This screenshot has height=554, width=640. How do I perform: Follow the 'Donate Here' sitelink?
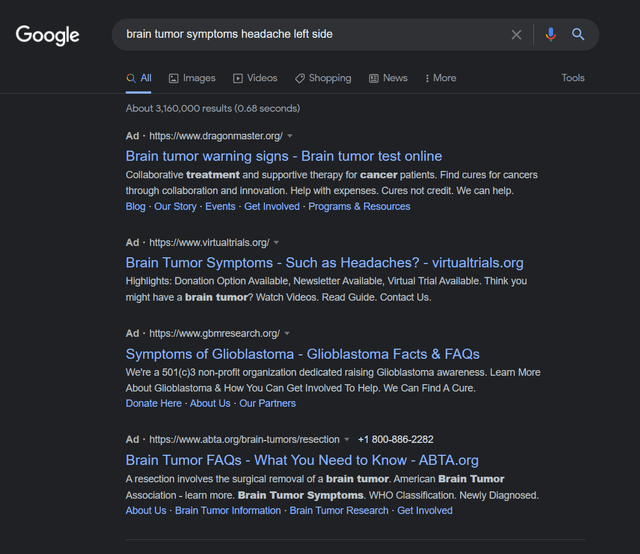tap(153, 403)
